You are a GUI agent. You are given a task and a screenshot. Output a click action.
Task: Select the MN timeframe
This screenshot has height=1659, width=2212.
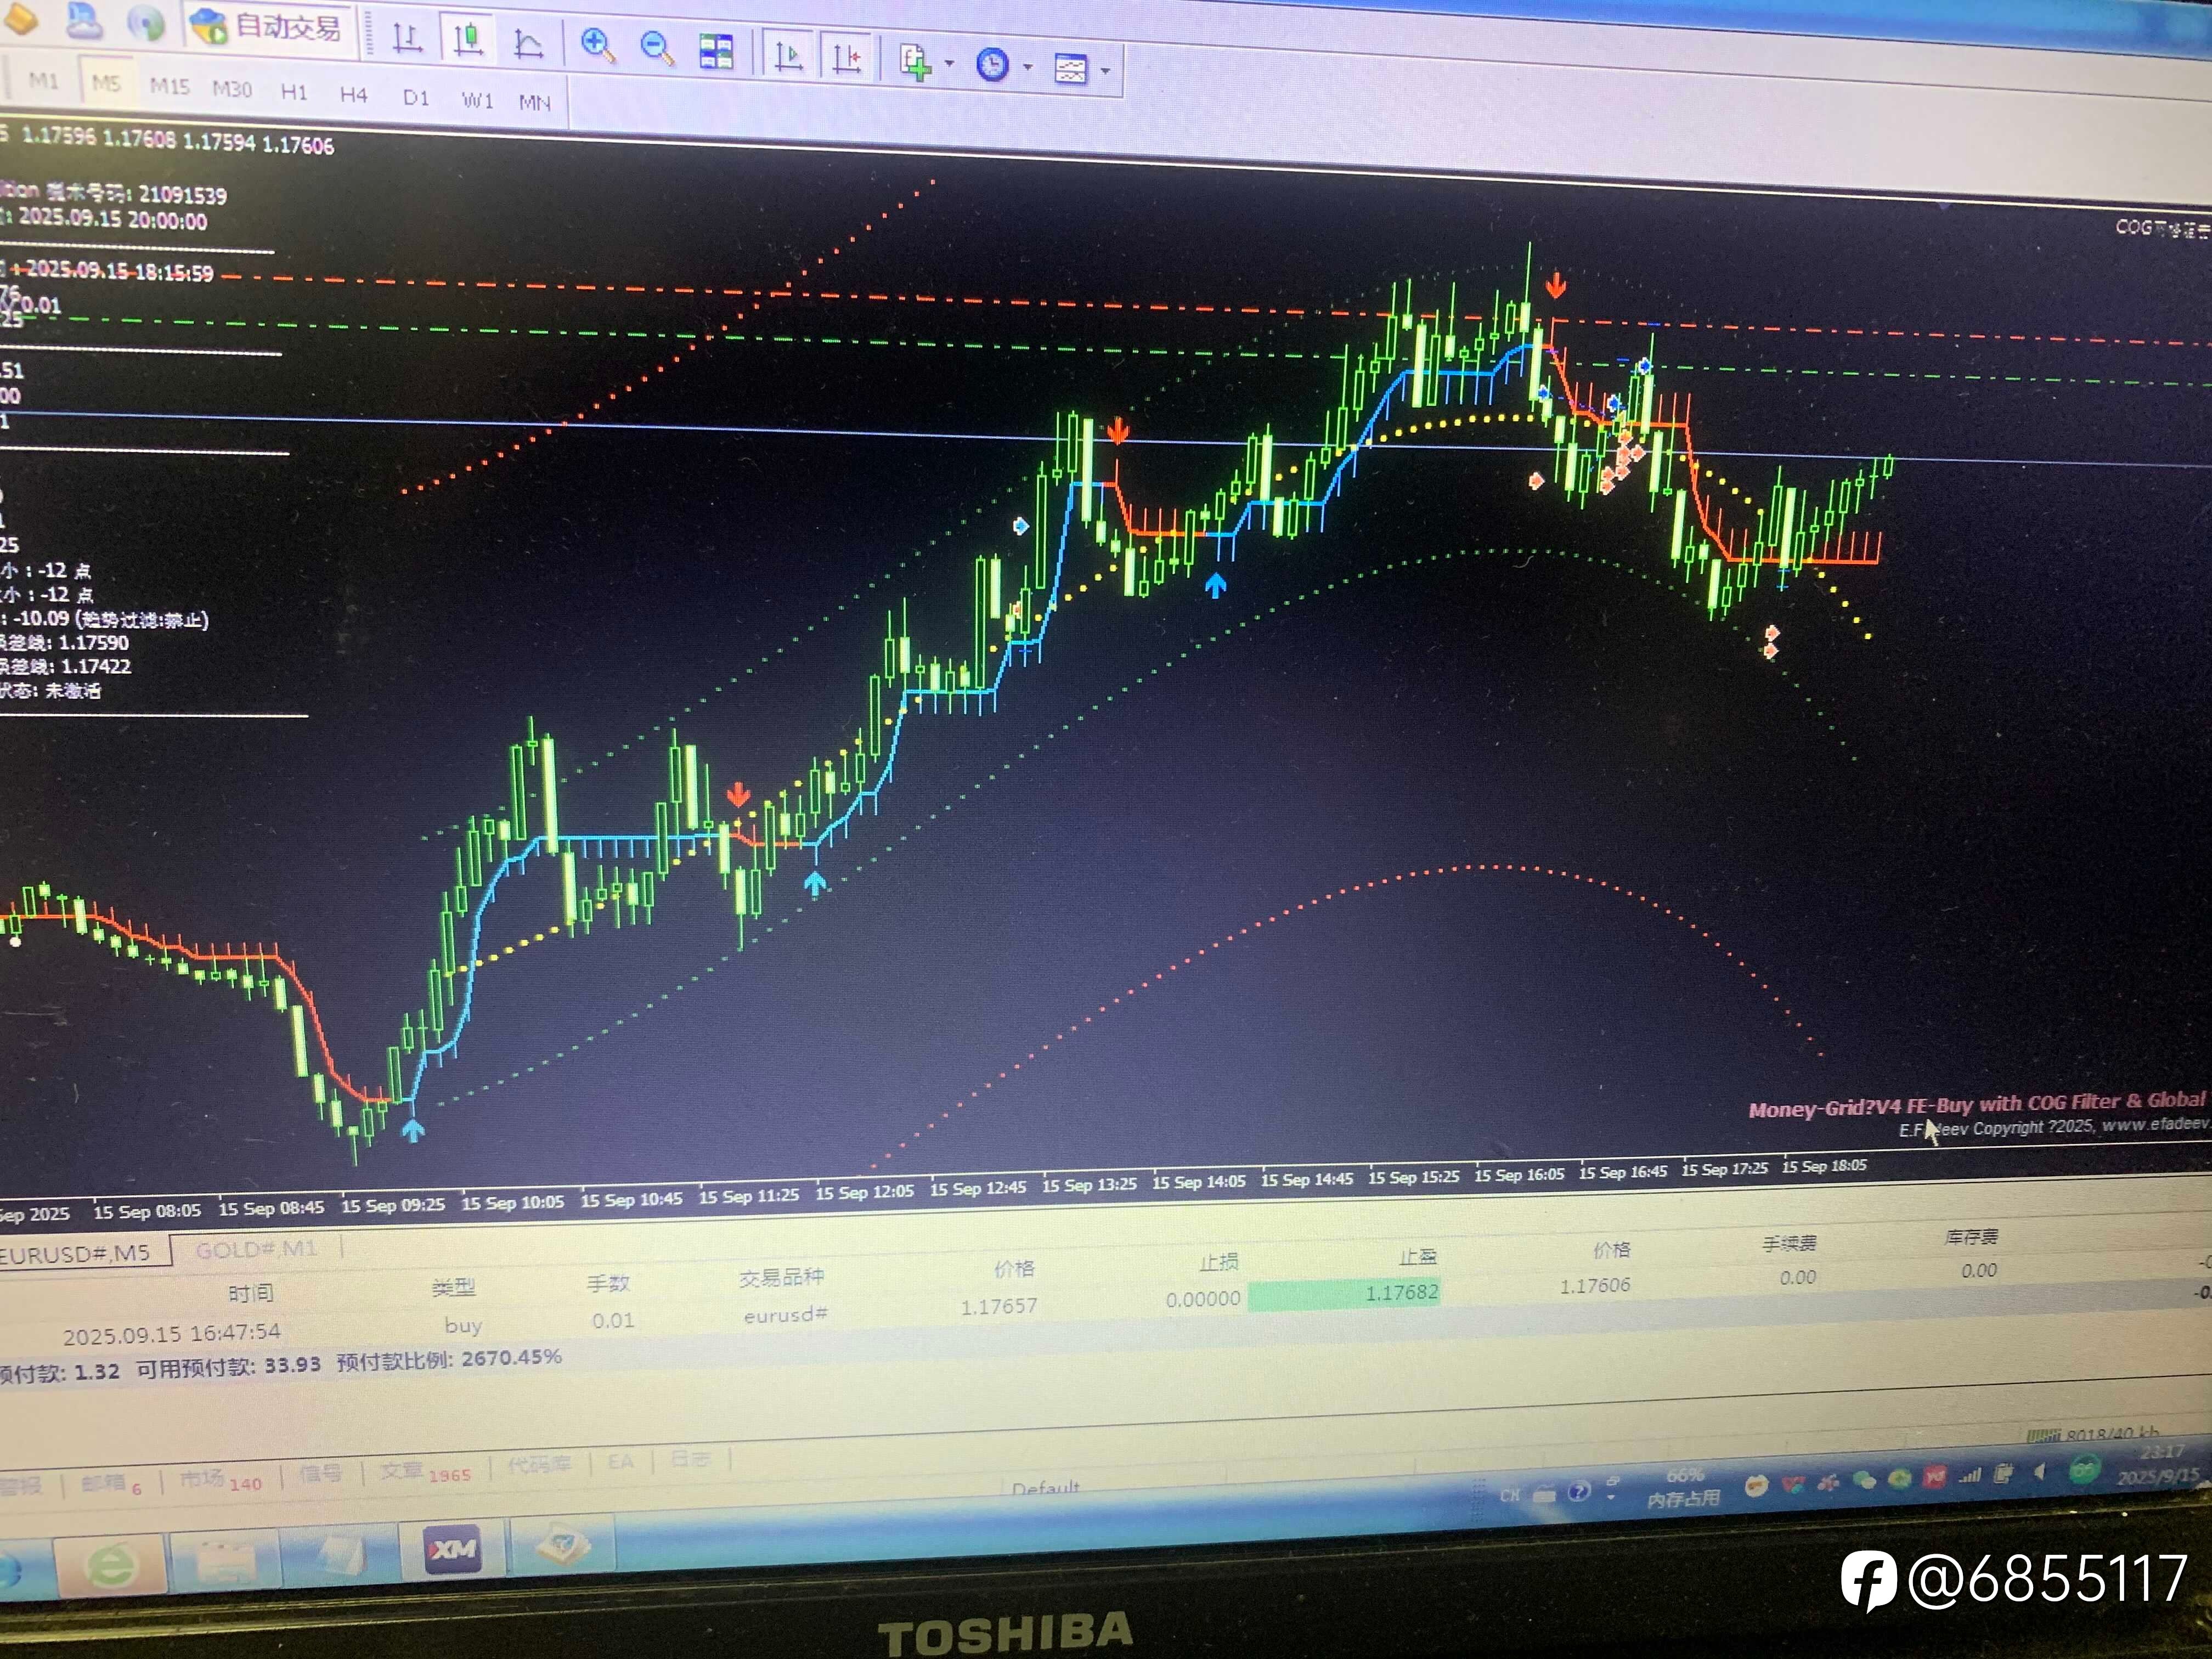(535, 102)
